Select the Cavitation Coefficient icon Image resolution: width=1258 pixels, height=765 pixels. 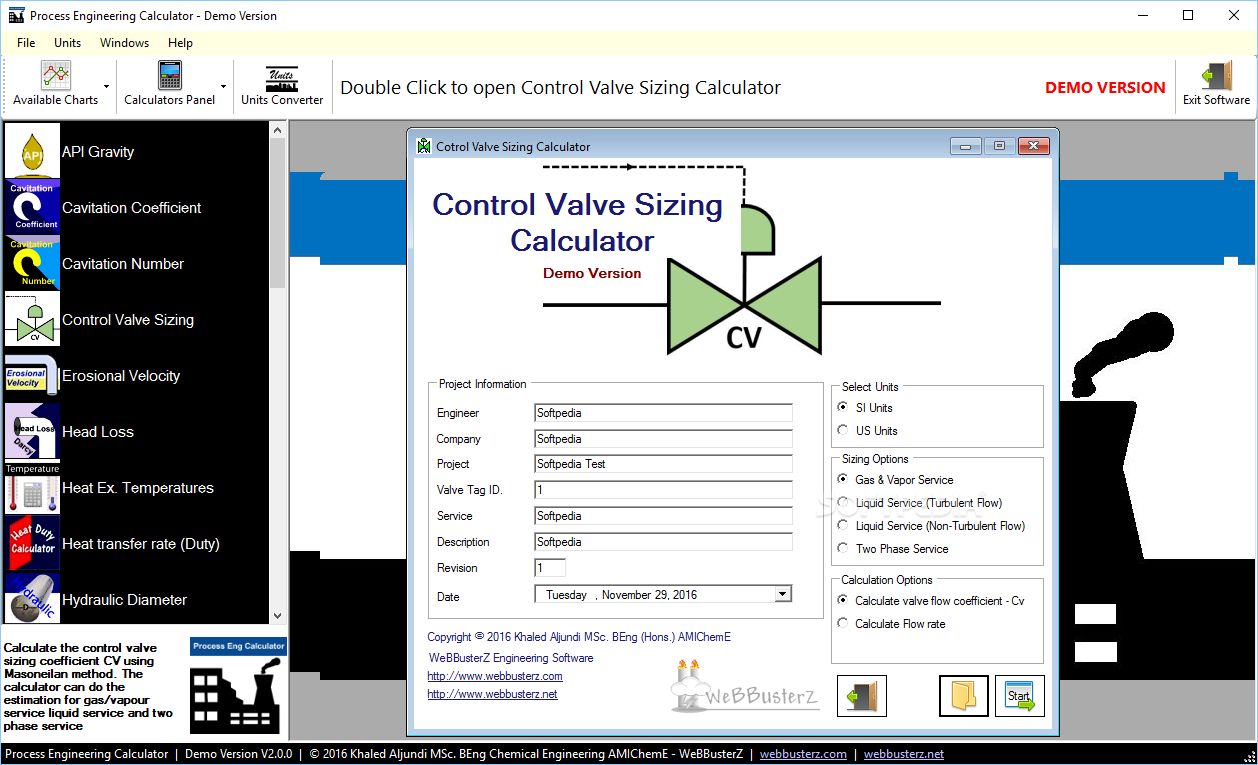click(x=33, y=207)
